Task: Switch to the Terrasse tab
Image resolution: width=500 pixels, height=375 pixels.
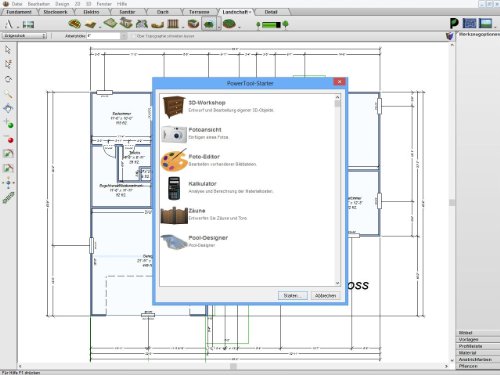Action: [x=199, y=12]
